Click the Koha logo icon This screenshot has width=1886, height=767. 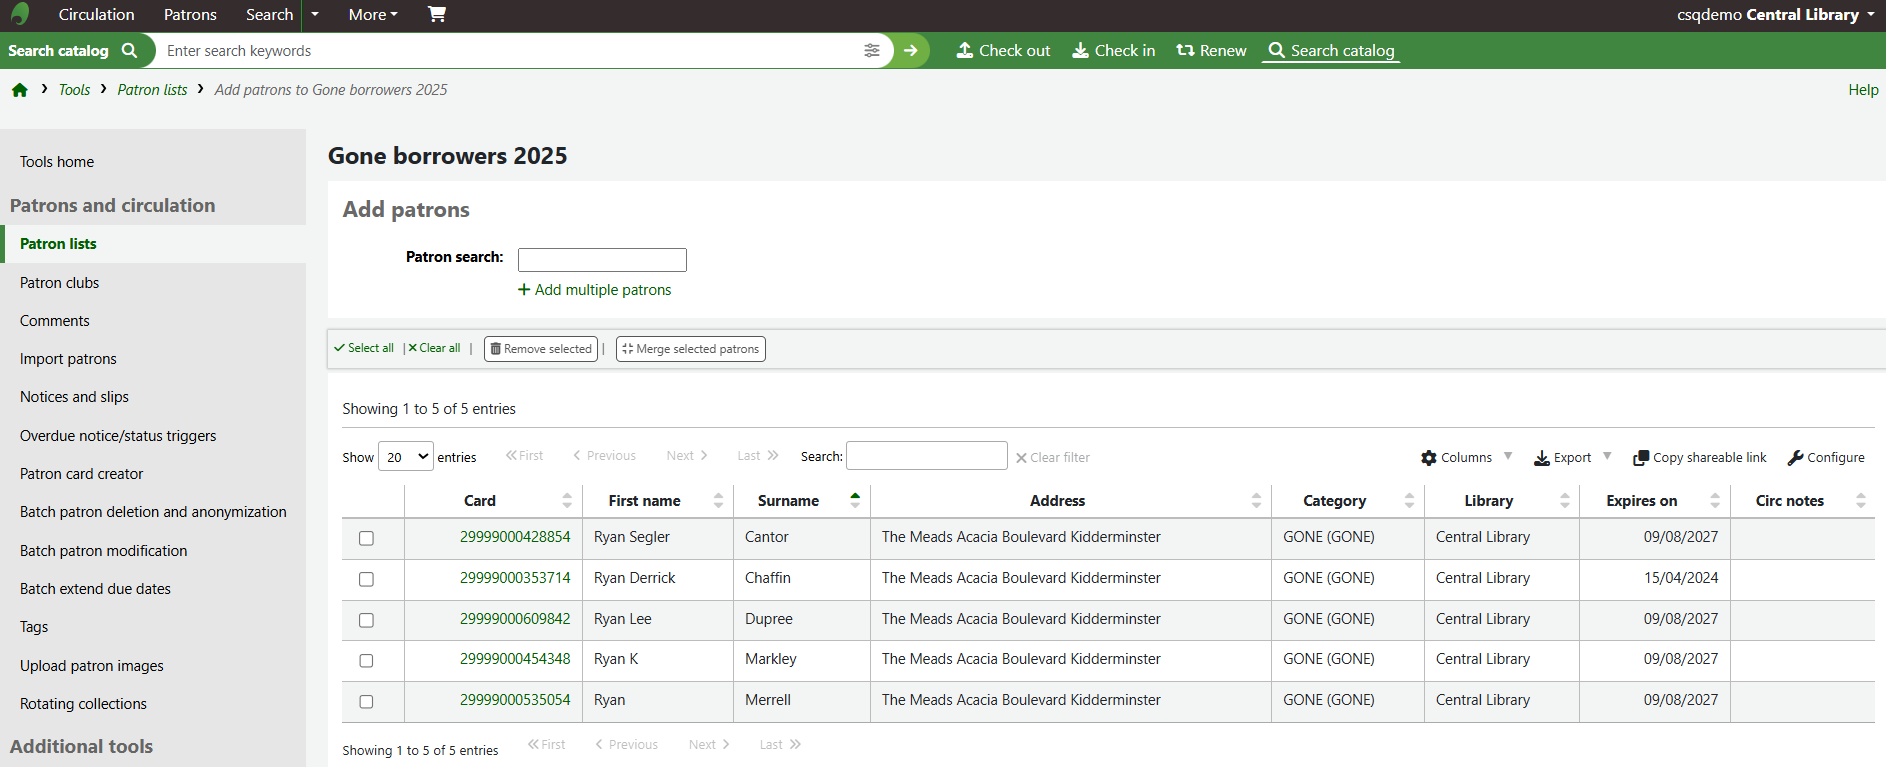click(20, 14)
